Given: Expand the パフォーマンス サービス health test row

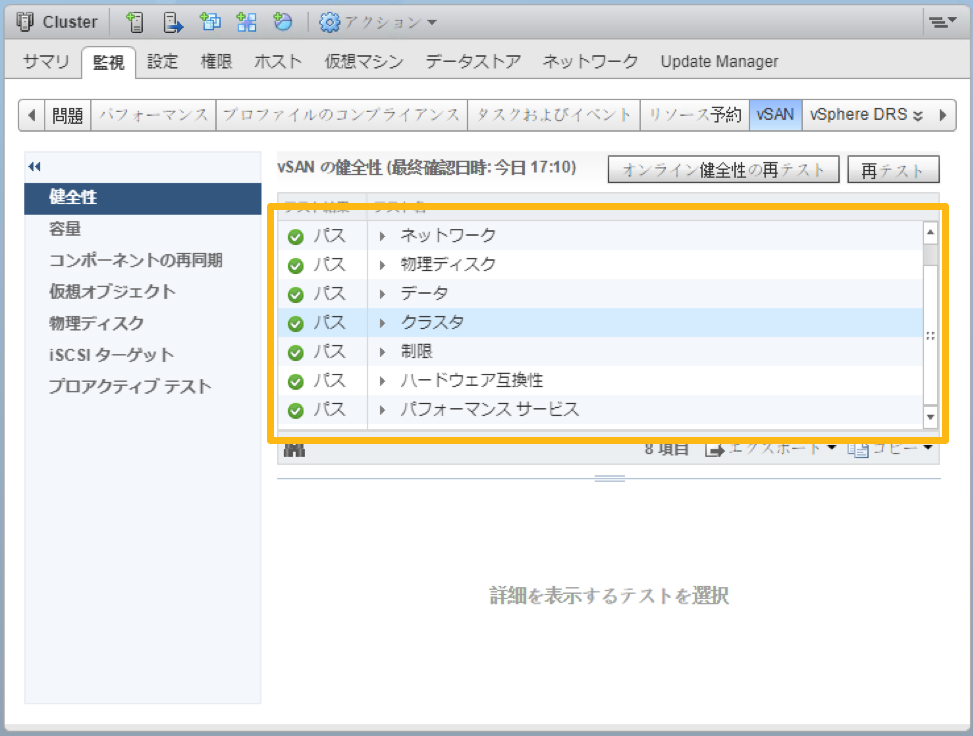Looking at the screenshot, I should 382,410.
